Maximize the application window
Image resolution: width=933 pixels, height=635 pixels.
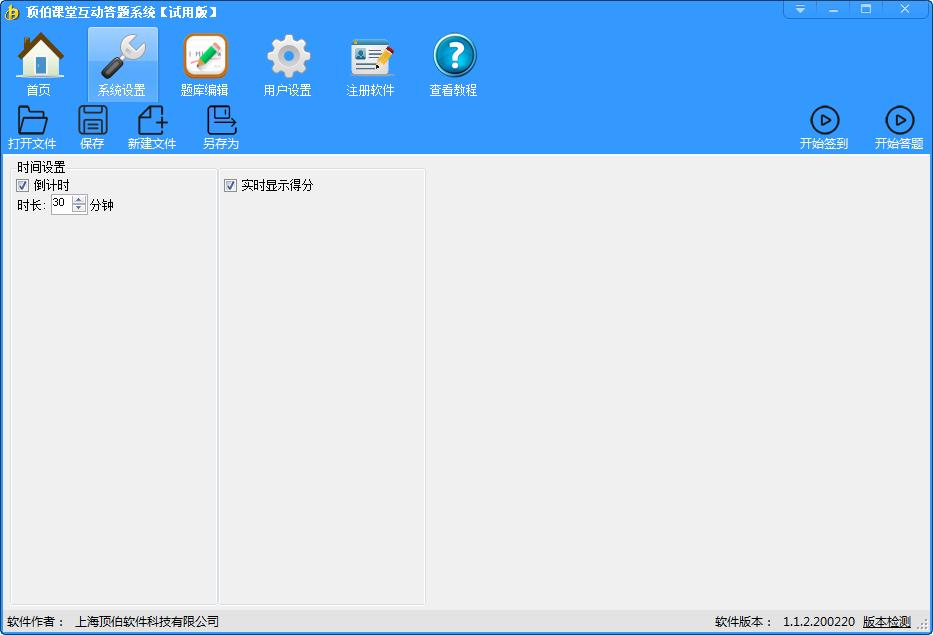866,10
